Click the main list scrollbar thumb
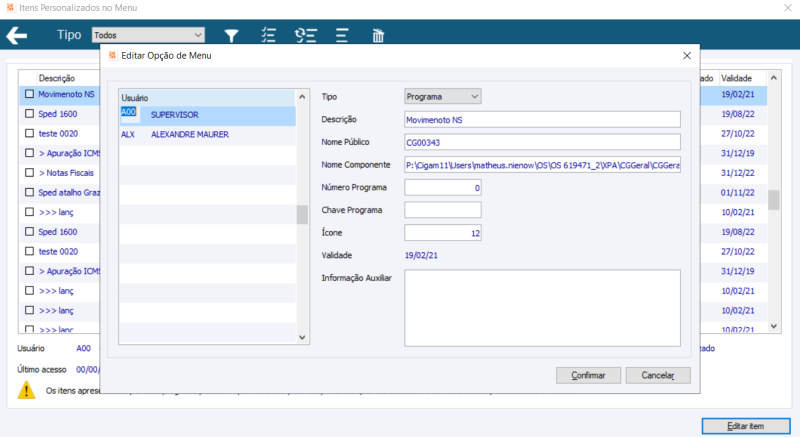This screenshot has height=437, width=800. click(x=774, y=200)
